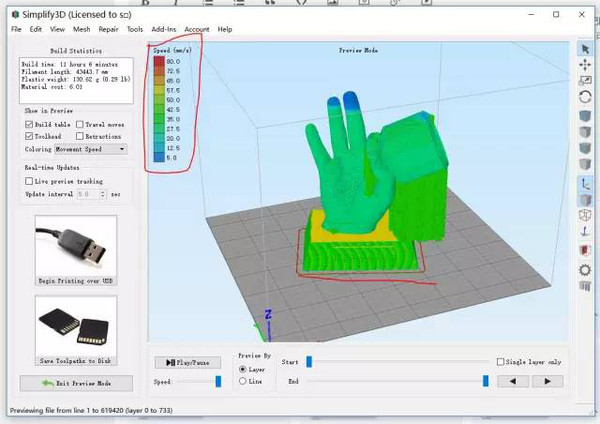Check the Single layer only box
600x424 pixels.
coord(501,362)
